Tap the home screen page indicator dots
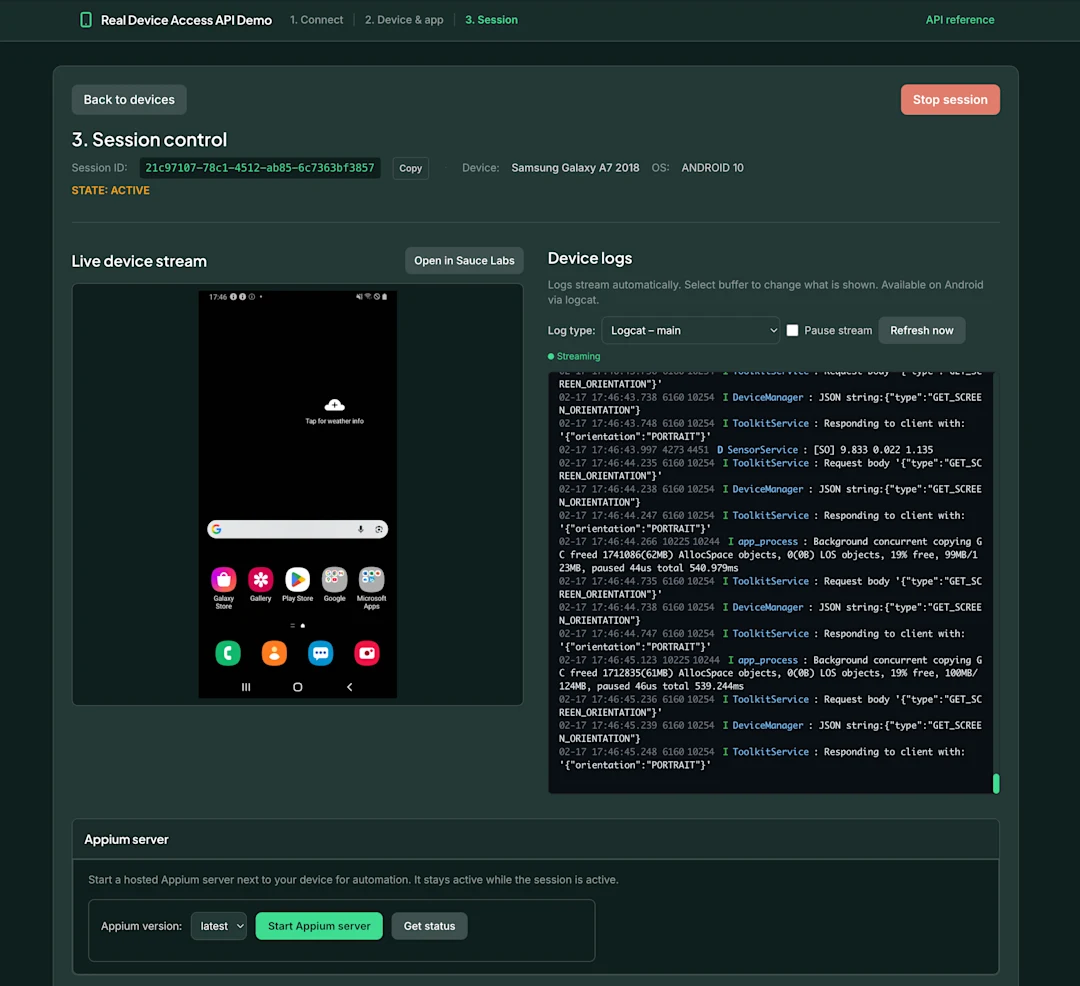This screenshot has height=986, width=1080. coord(298,626)
